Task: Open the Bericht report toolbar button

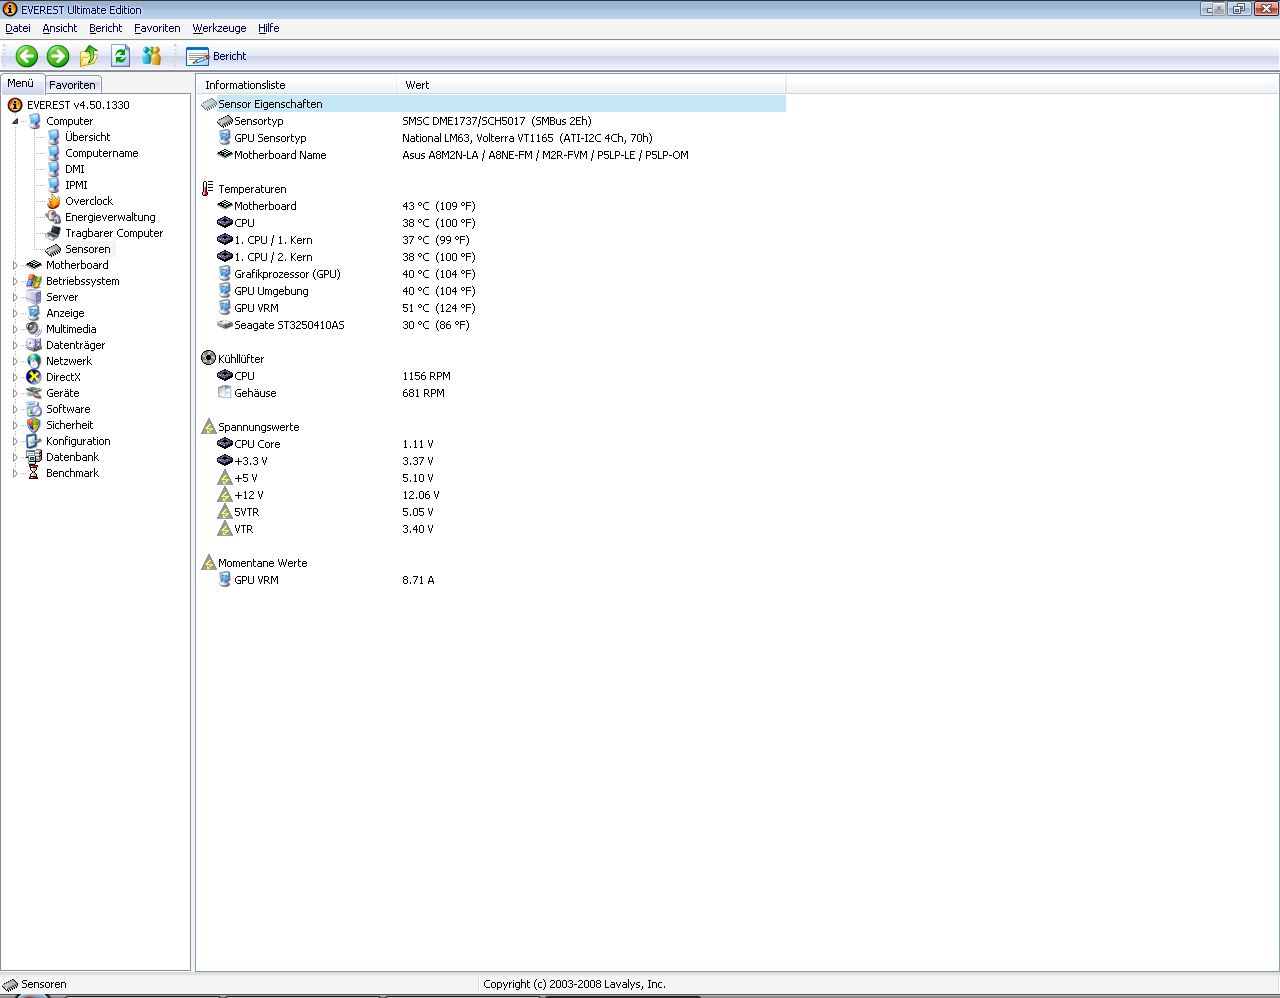Action: click(x=217, y=56)
